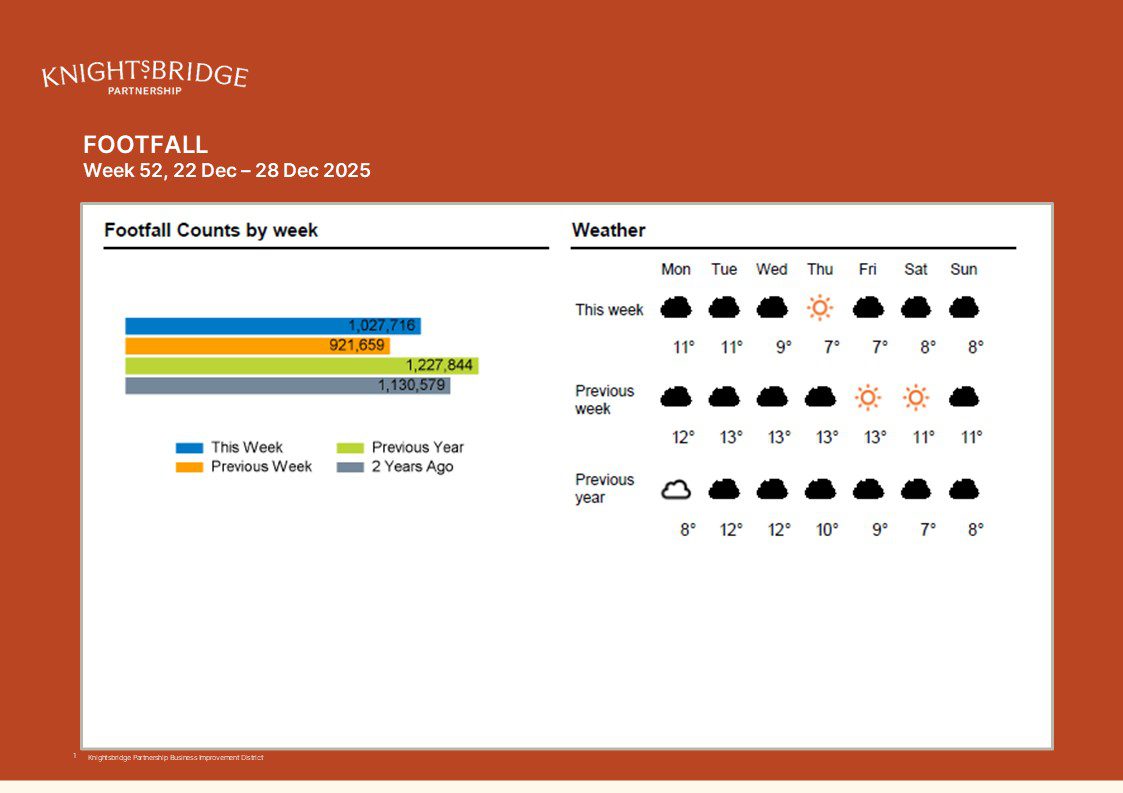This screenshot has height=793, width=1123.
Task: Click previous year's Sunday cloud icon
Action: (963, 489)
